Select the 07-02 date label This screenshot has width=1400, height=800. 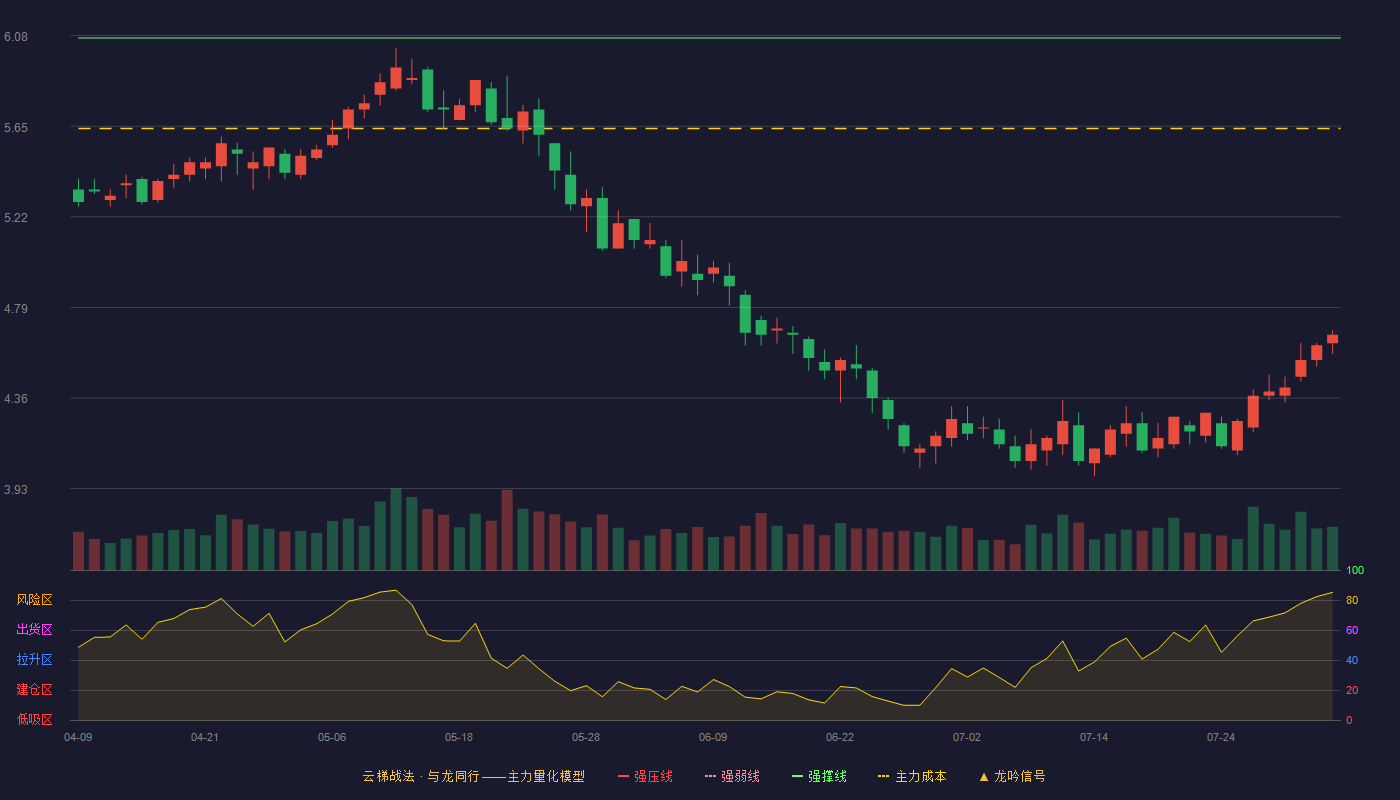(x=967, y=737)
